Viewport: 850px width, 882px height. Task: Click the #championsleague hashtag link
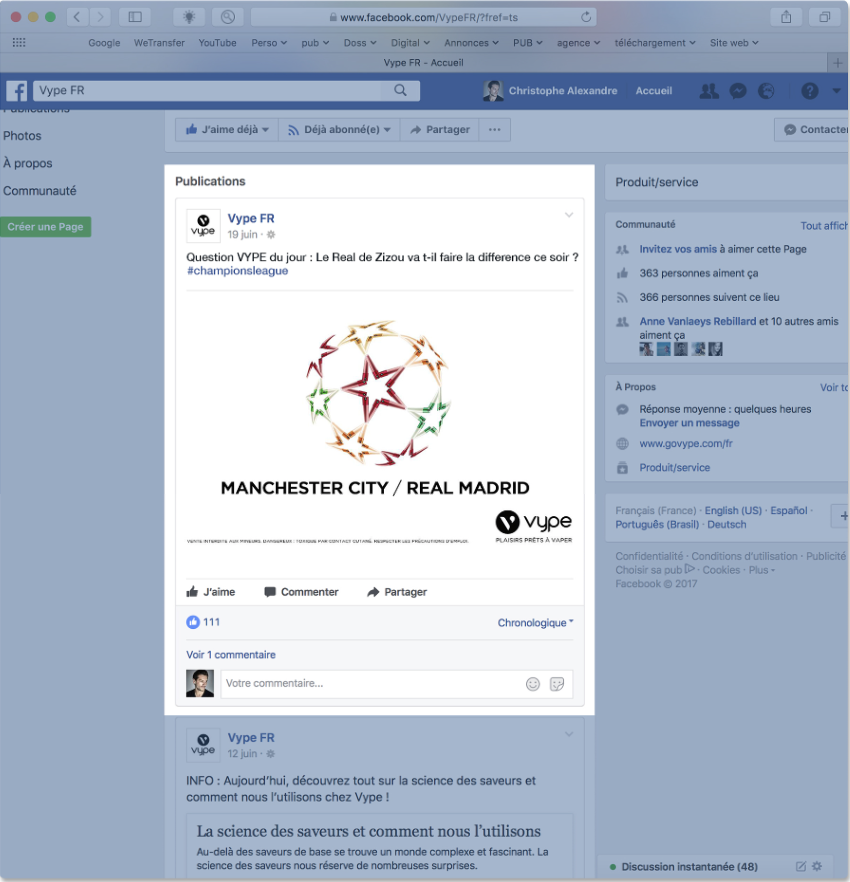237,271
